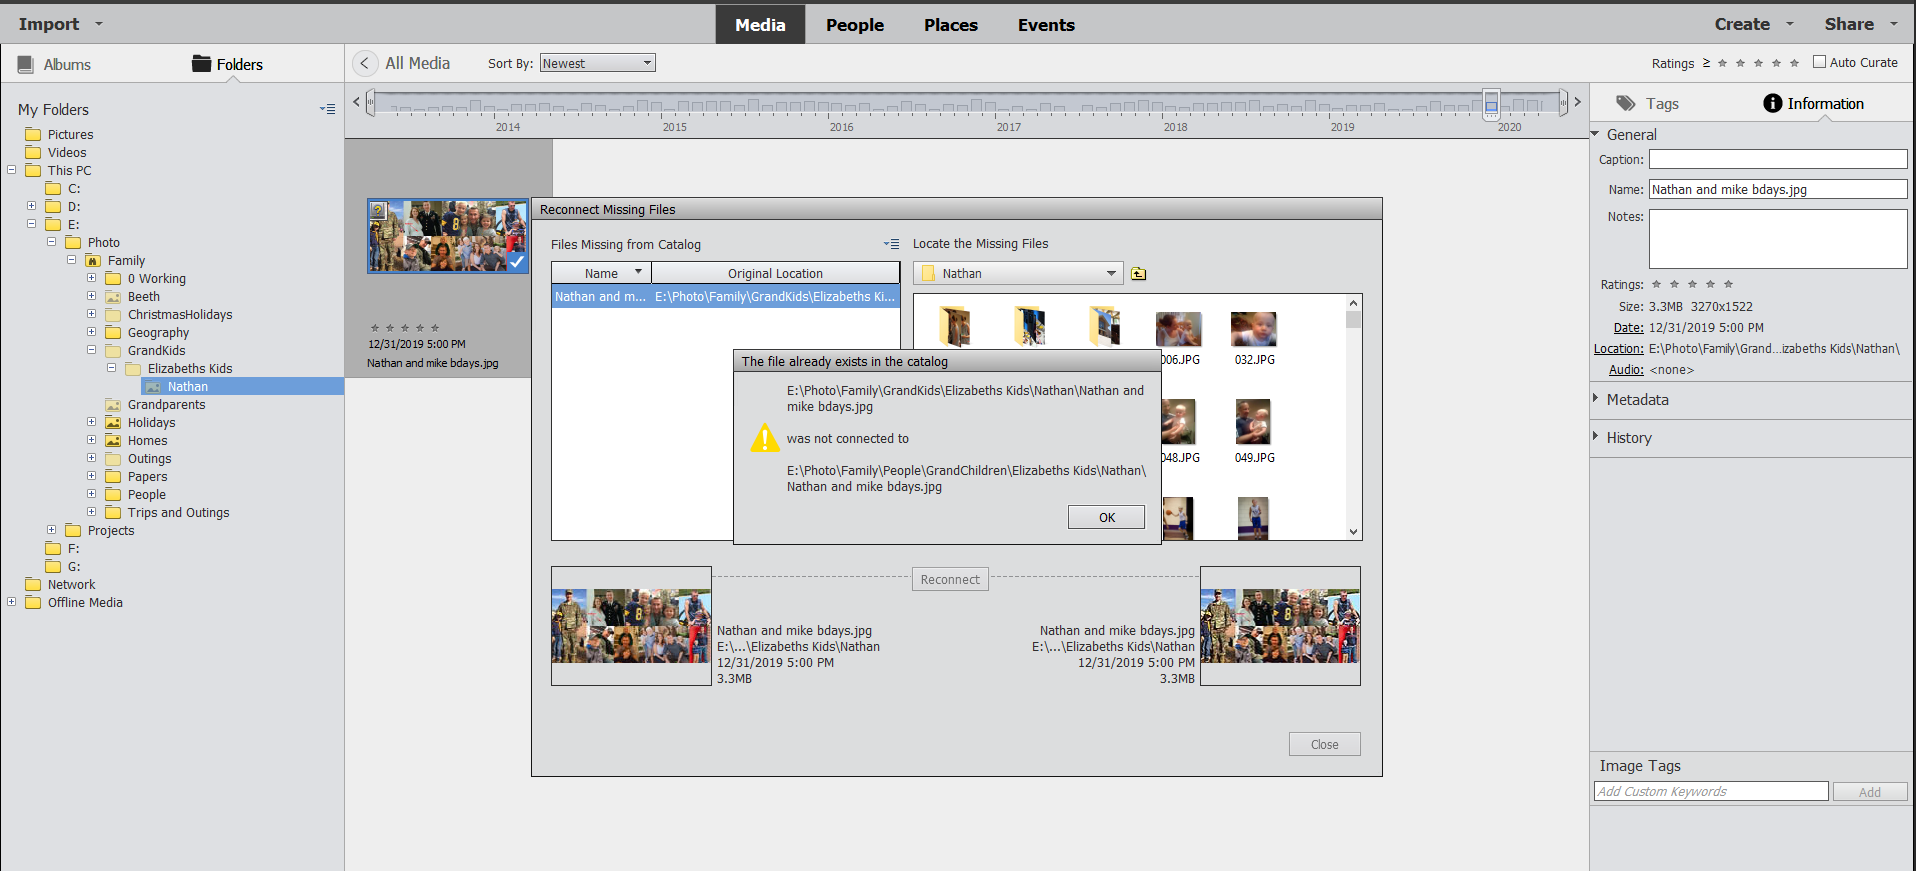1916x871 pixels.
Task: Click the Homes folder picture icon
Action: pyautogui.click(x=113, y=441)
